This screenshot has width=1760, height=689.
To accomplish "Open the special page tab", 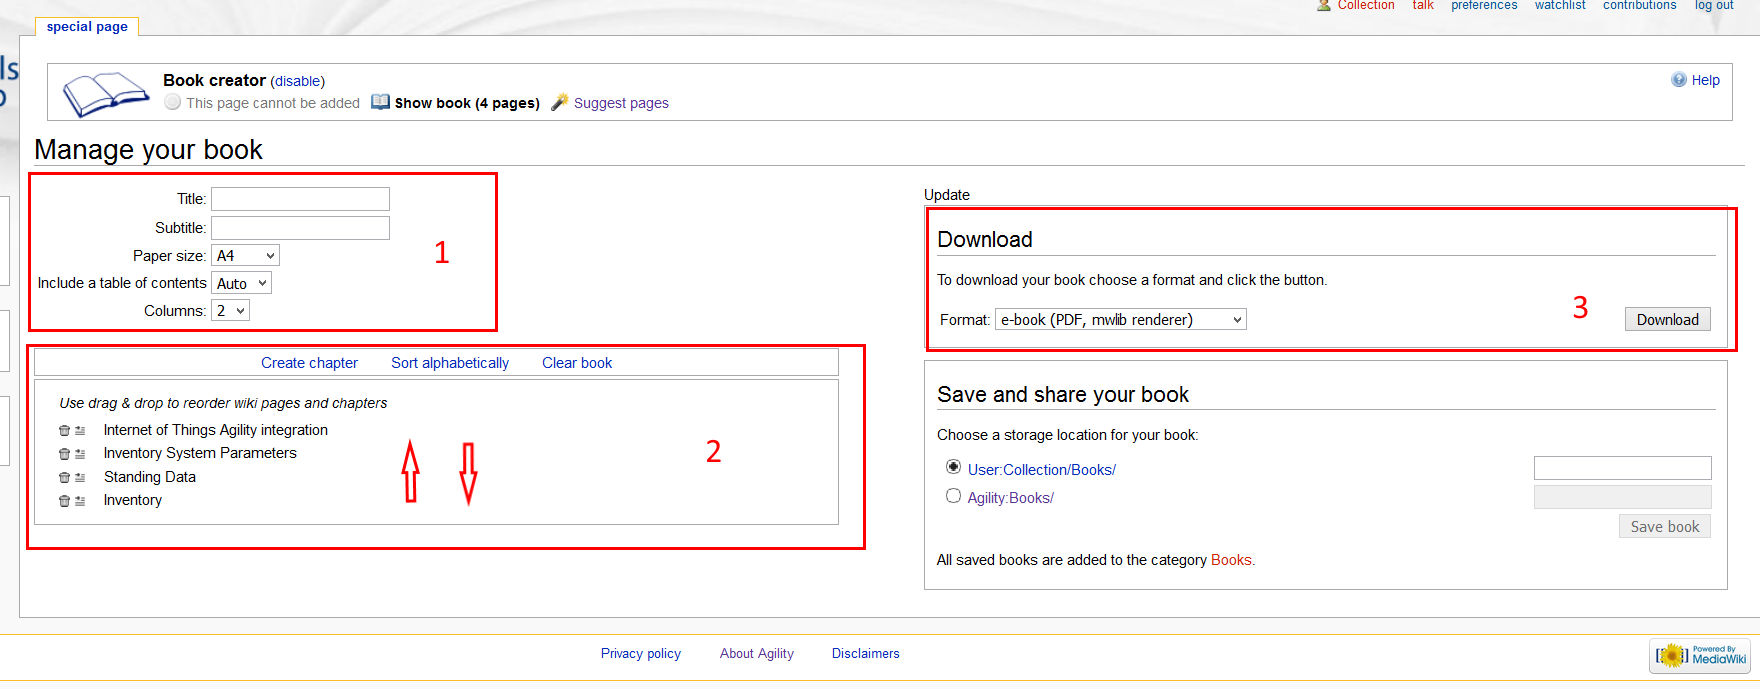I will click(87, 27).
